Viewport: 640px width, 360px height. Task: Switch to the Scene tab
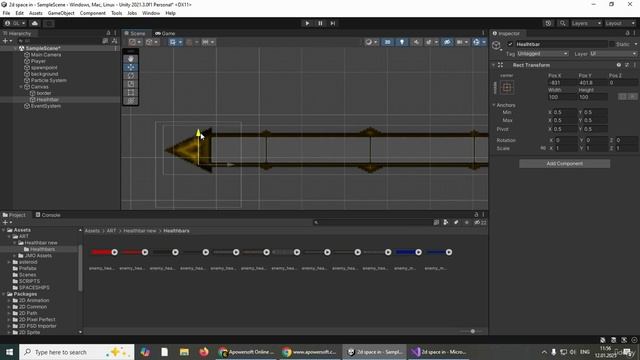click(136, 33)
